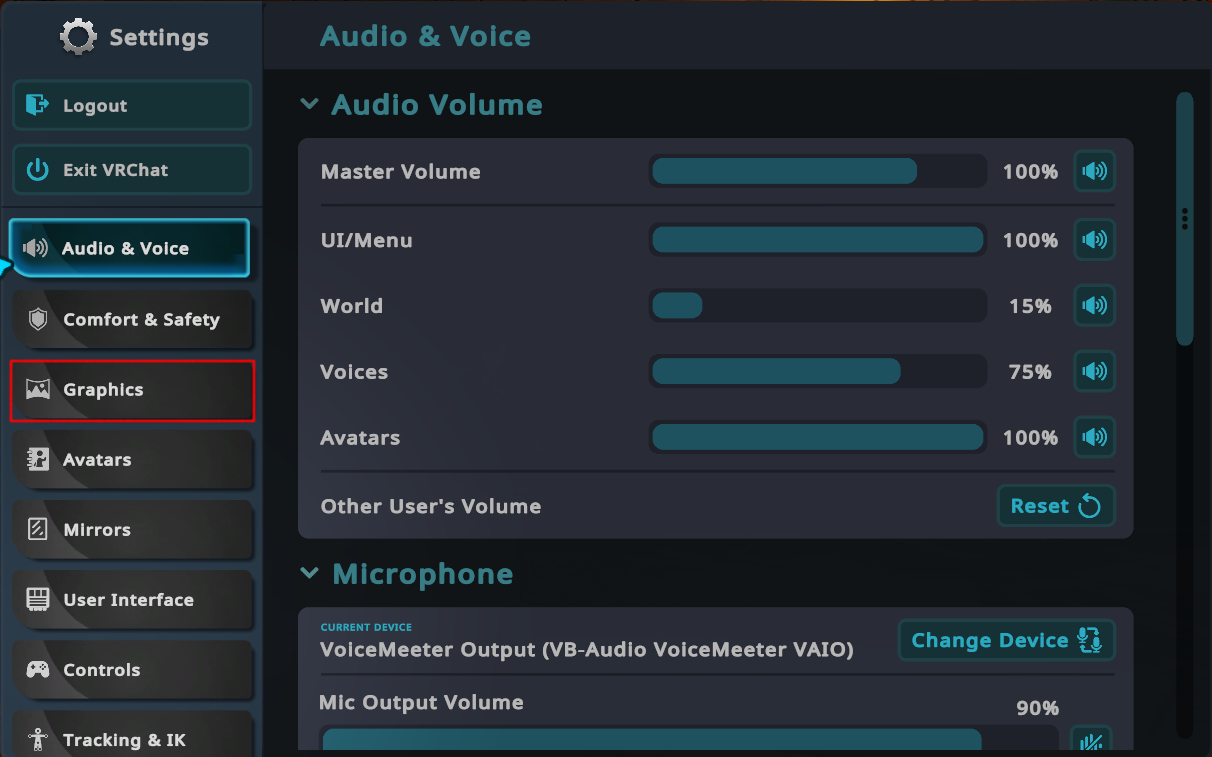Image resolution: width=1212 pixels, height=757 pixels.
Task: Toggle the Avatars volume speaker icon
Action: tap(1094, 437)
